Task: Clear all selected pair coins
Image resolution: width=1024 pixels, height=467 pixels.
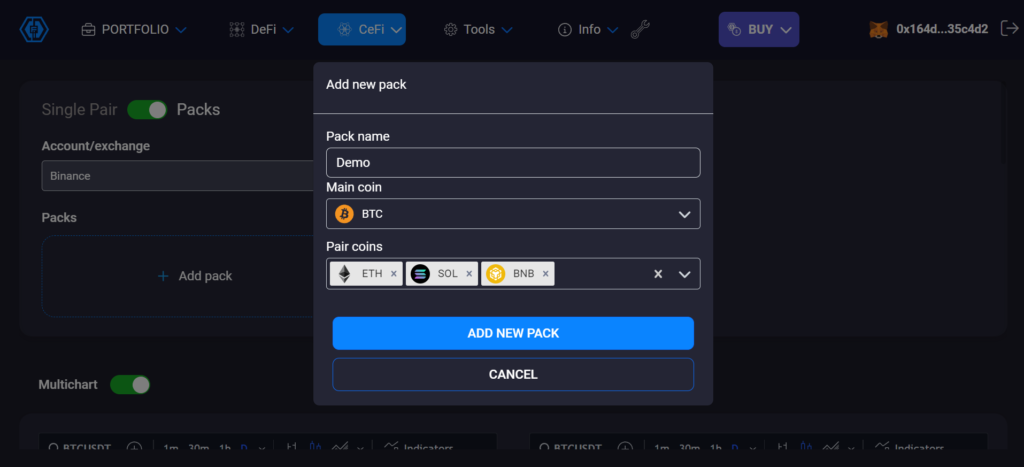Action: coord(658,274)
